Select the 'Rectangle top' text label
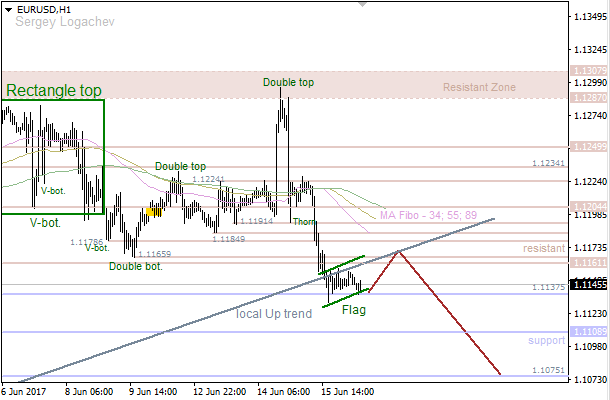 tap(54, 91)
